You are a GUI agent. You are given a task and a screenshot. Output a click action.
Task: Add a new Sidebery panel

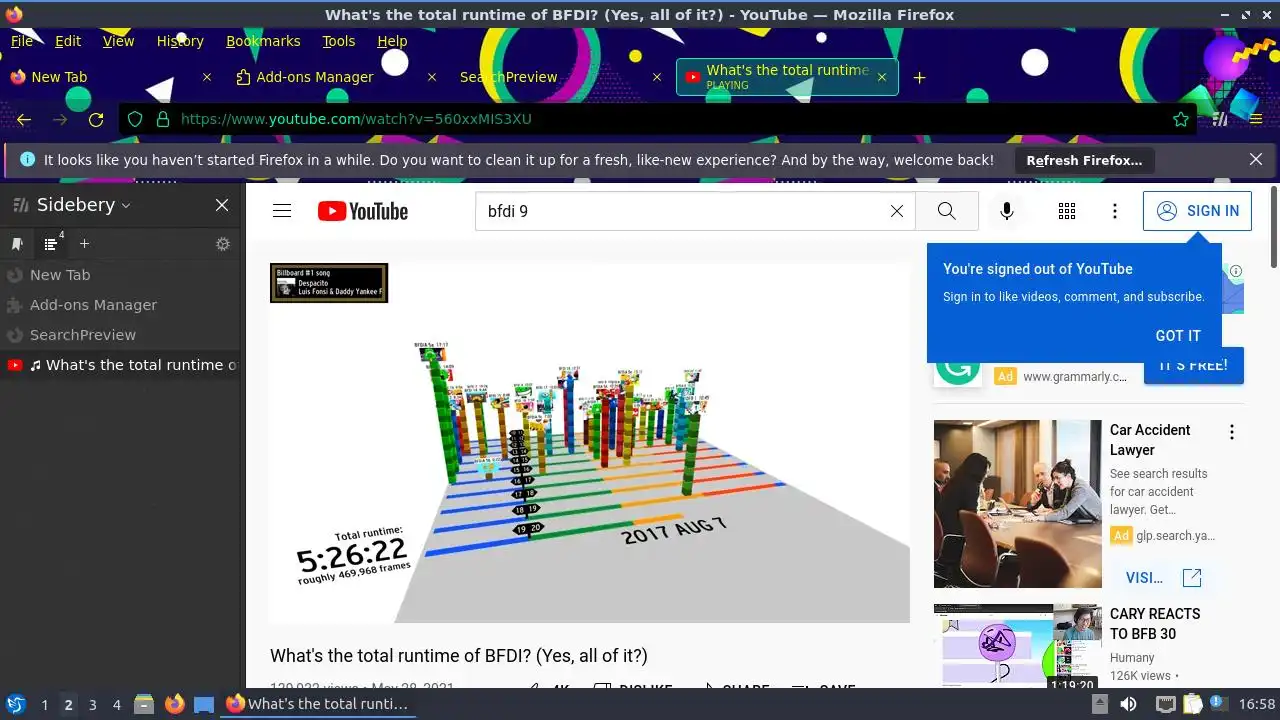84,244
